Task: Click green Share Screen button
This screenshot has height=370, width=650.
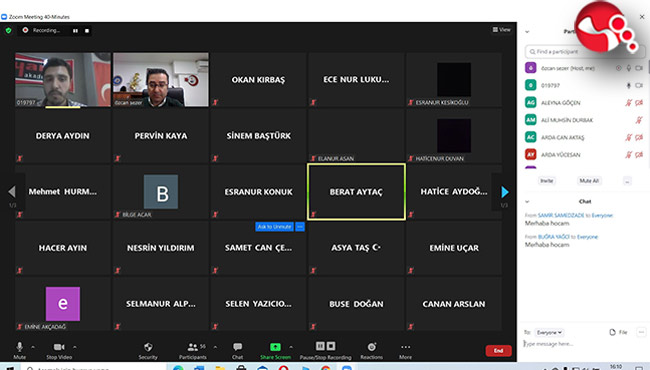Action: pyautogui.click(x=275, y=350)
